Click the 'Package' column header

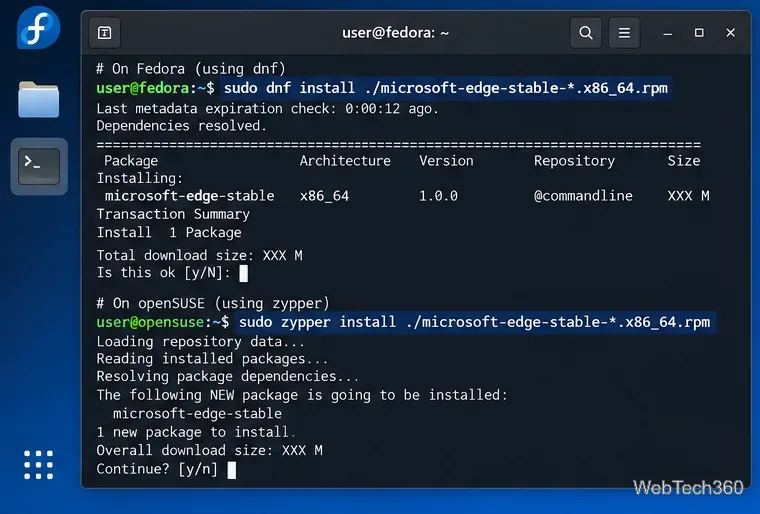[x=131, y=161]
